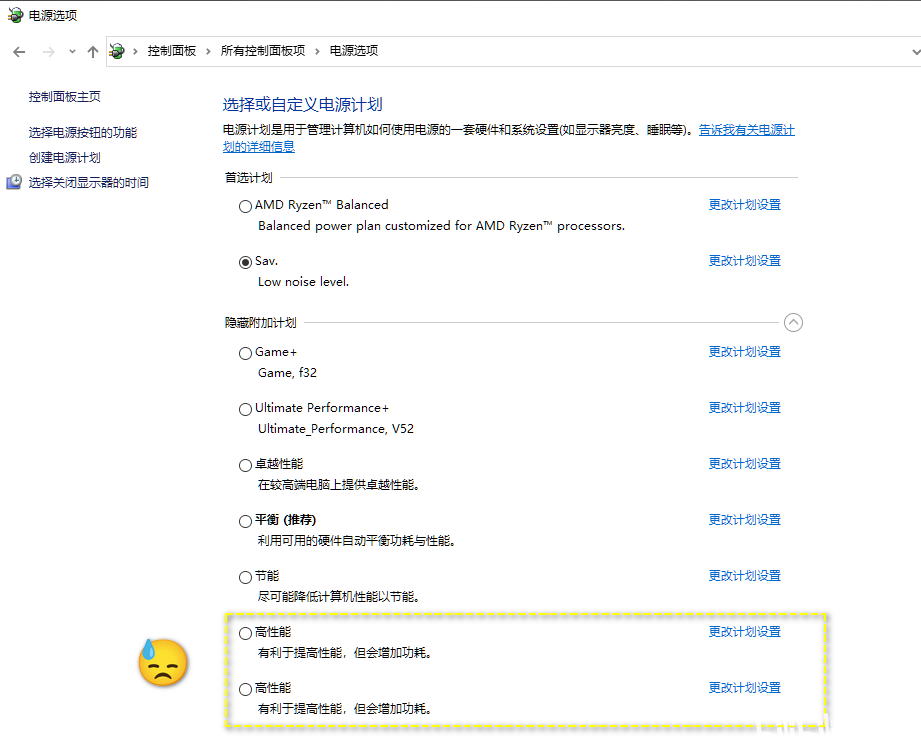This screenshot has width=921, height=745.
Task: Go up one level with up arrow
Action: [93, 52]
